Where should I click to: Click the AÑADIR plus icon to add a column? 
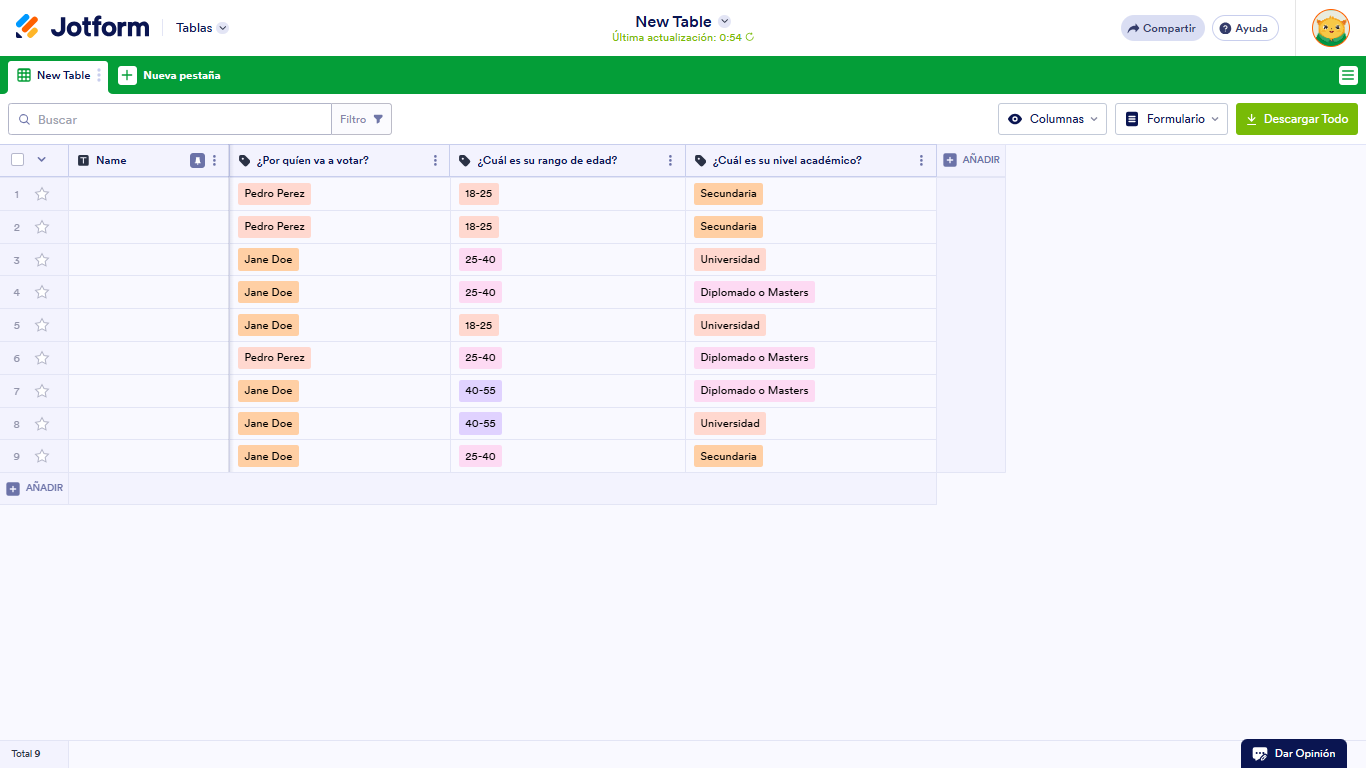951,160
